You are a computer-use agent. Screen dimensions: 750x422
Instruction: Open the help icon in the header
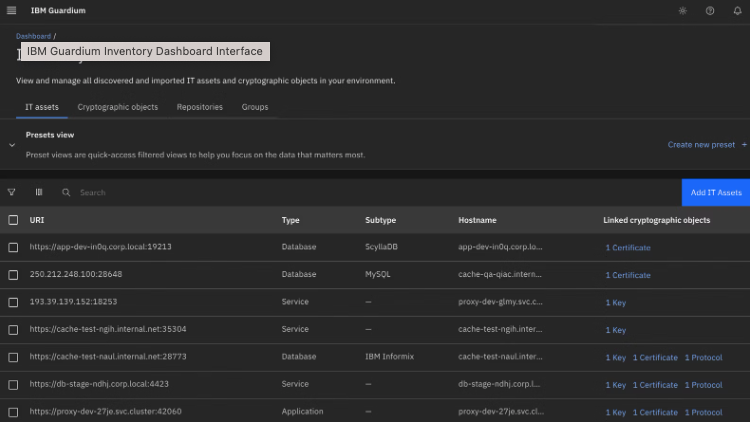(710, 11)
